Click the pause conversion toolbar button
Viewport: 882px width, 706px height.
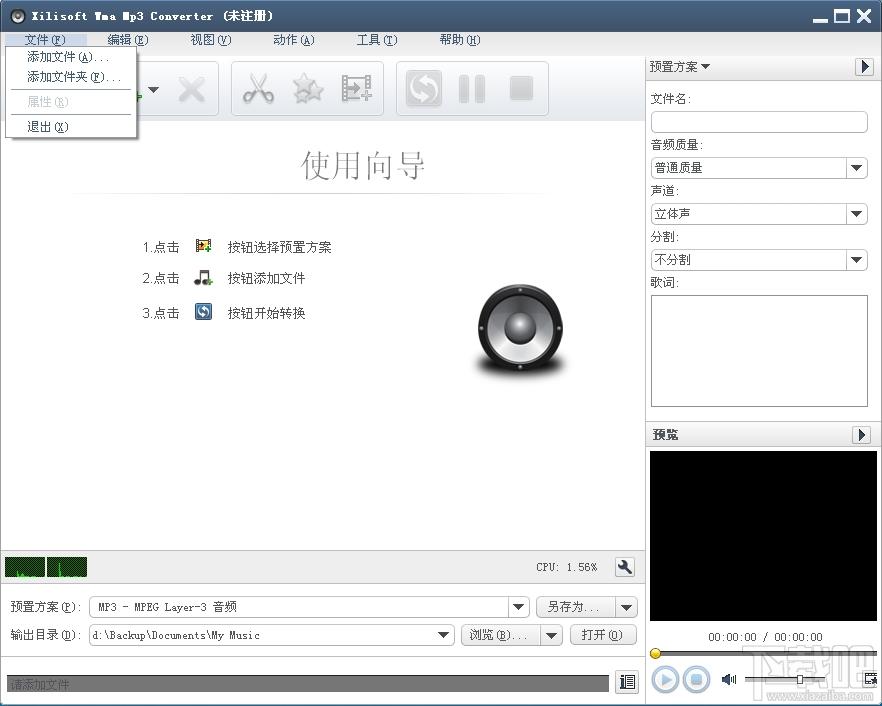point(472,89)
